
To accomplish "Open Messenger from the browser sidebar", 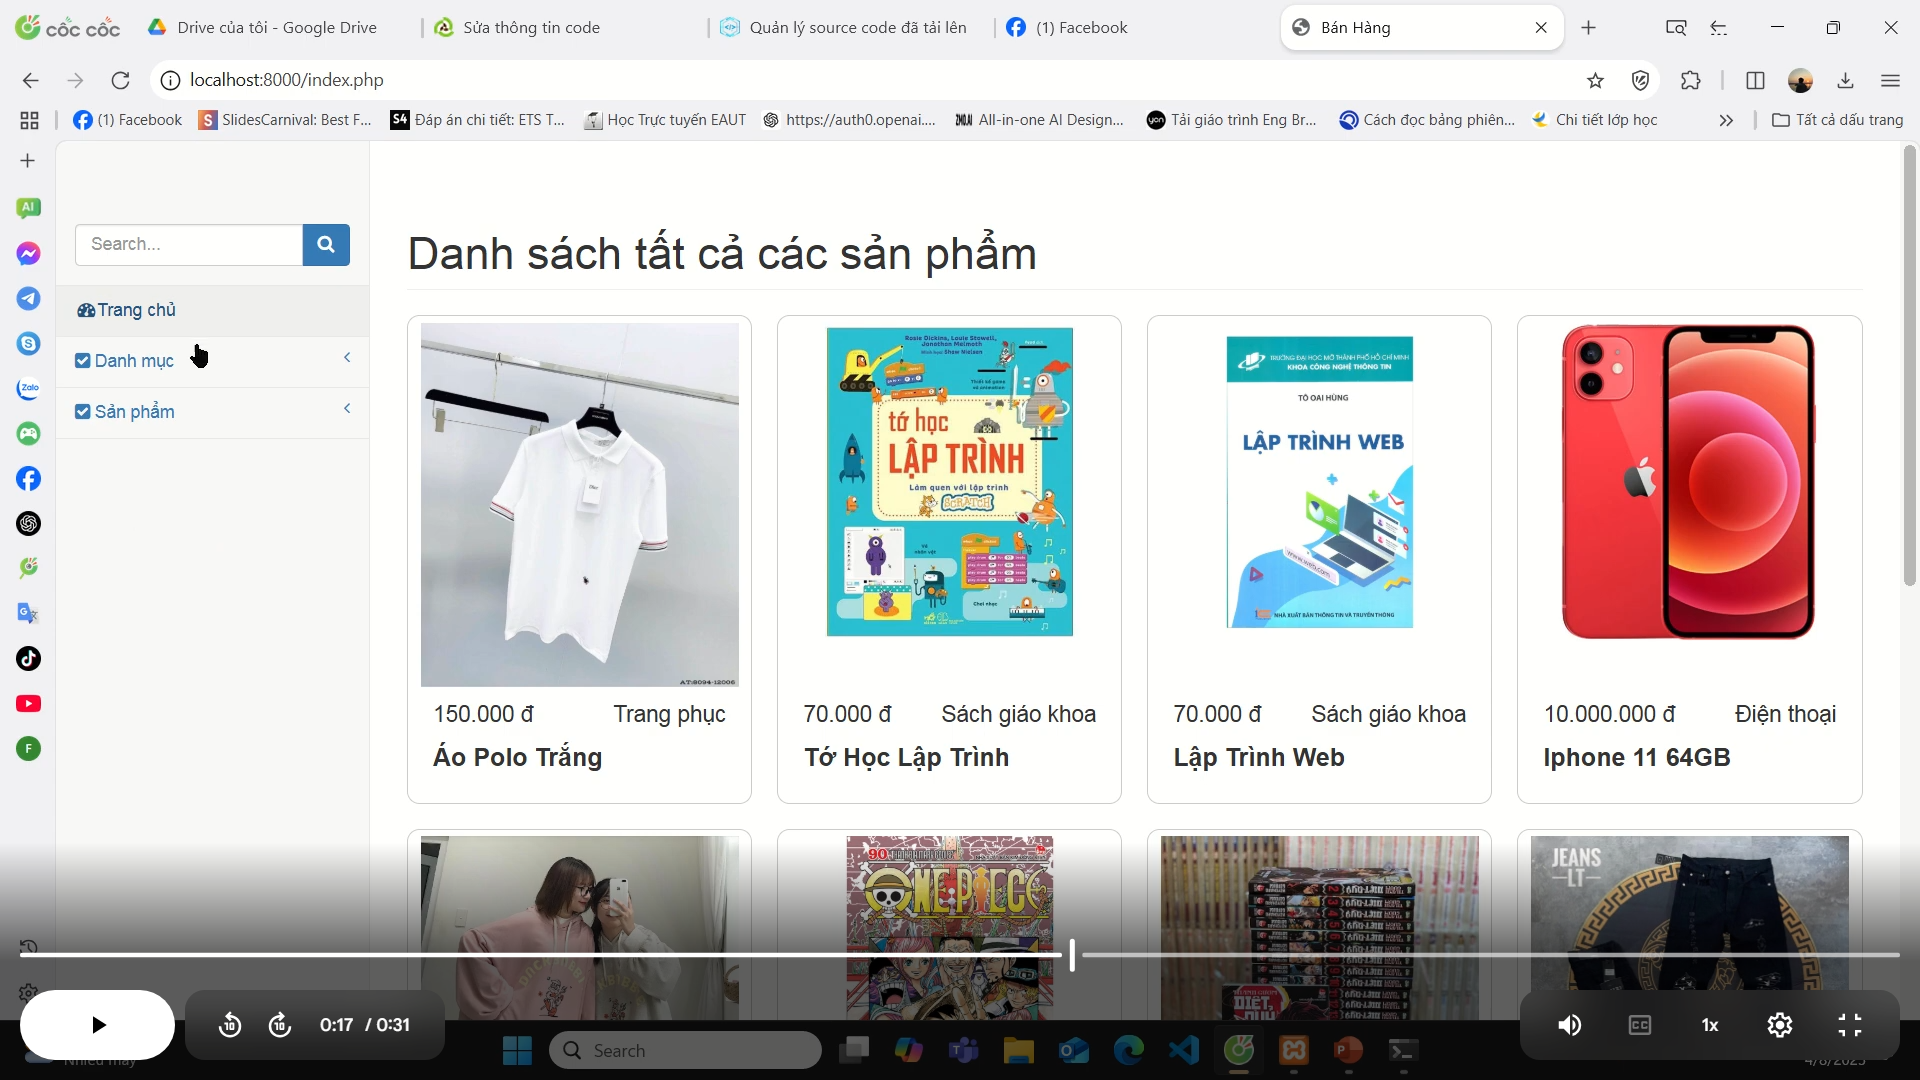I will [28, 254].
